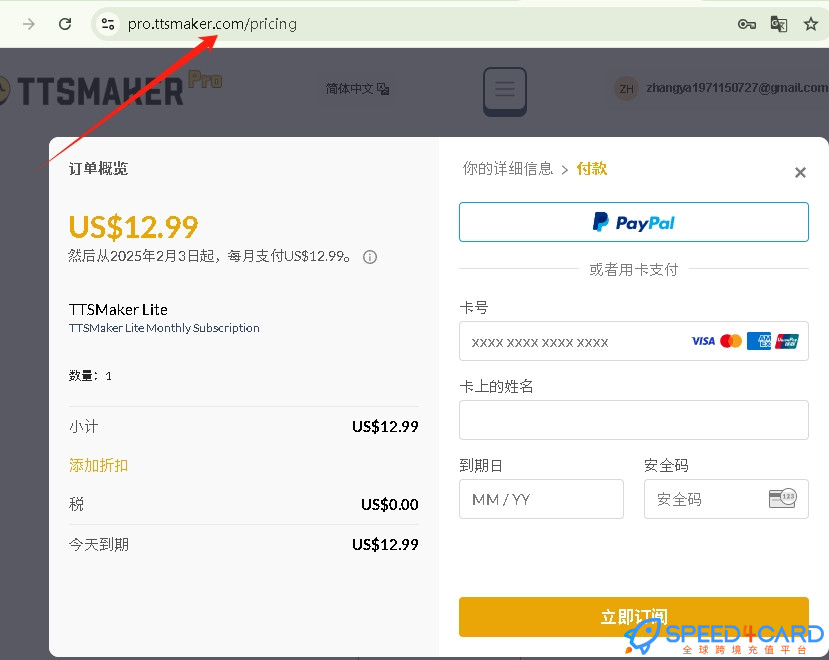Click the US$12.99 headline price
The width and height of the screenshot is (829, 660).
(x=133, y=227)
